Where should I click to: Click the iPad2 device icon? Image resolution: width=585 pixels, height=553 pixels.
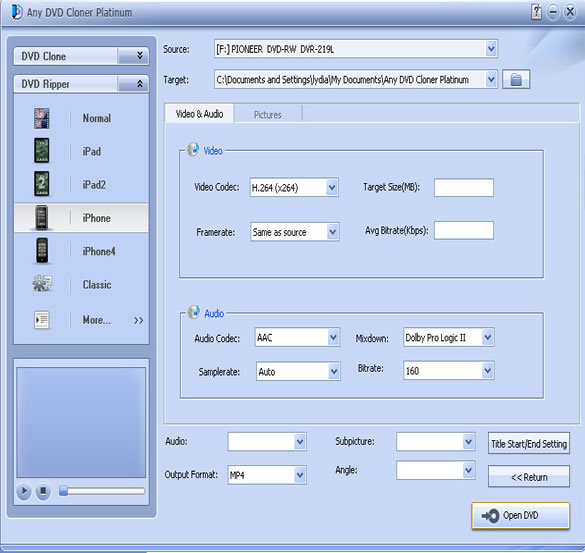point(41,184)
